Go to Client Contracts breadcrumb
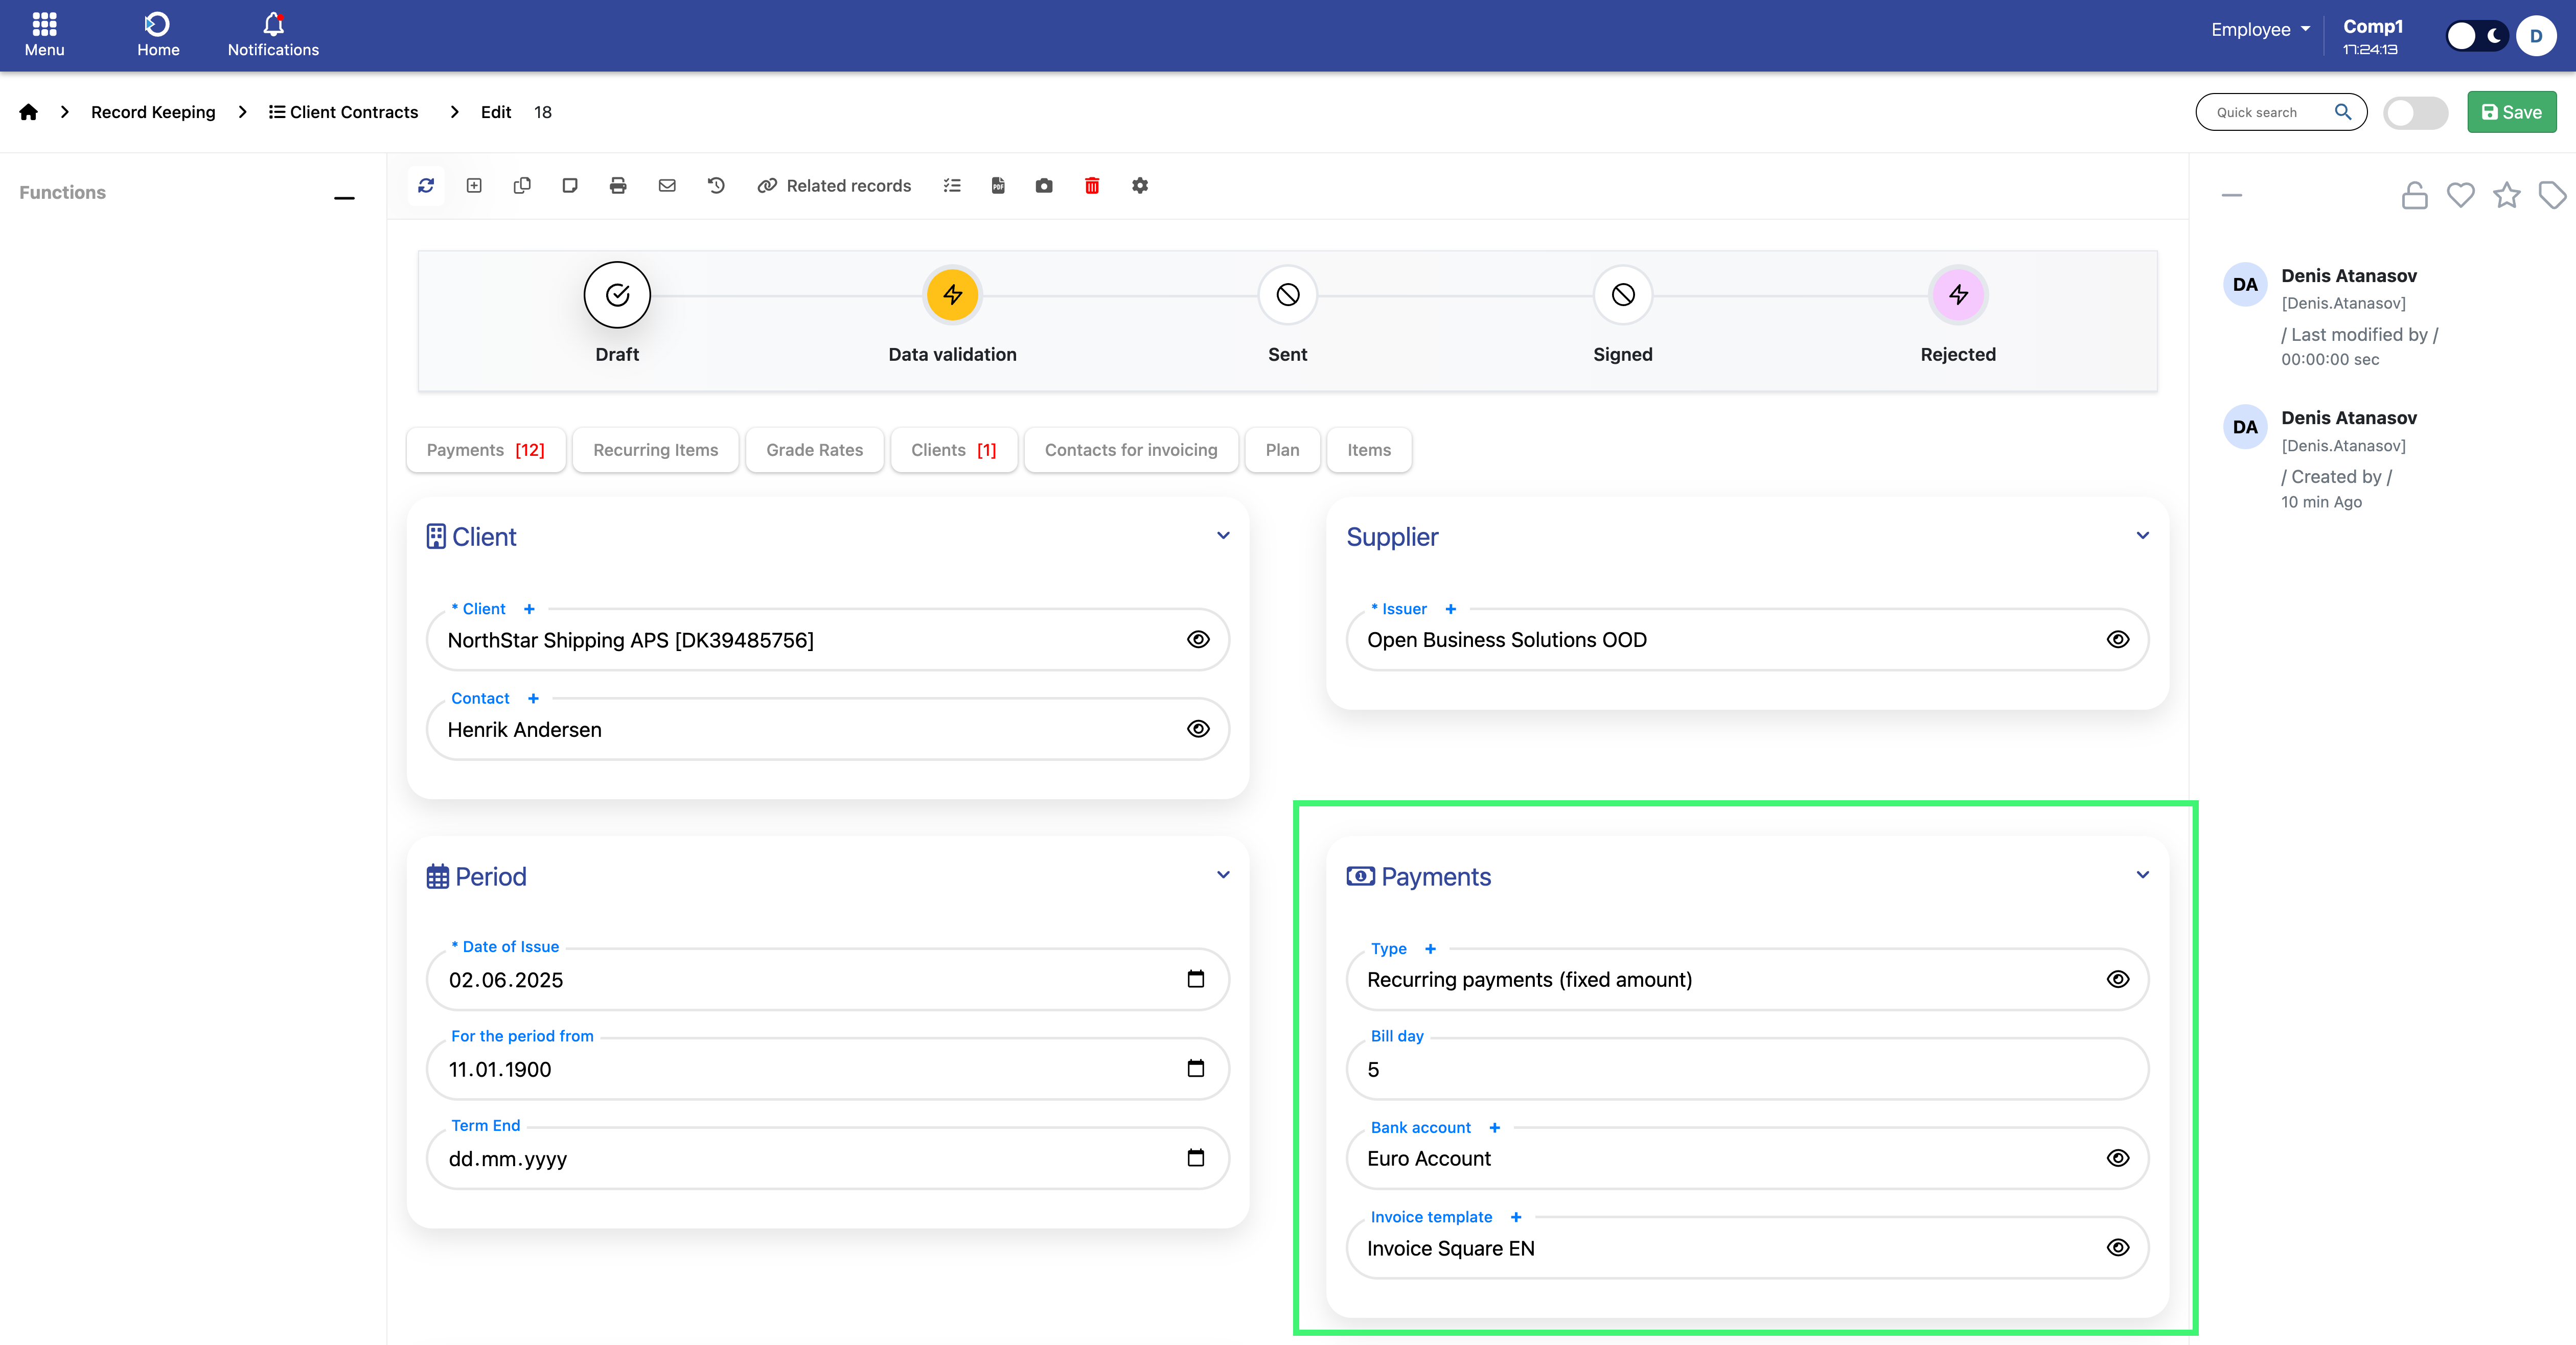 coord(343,112)
